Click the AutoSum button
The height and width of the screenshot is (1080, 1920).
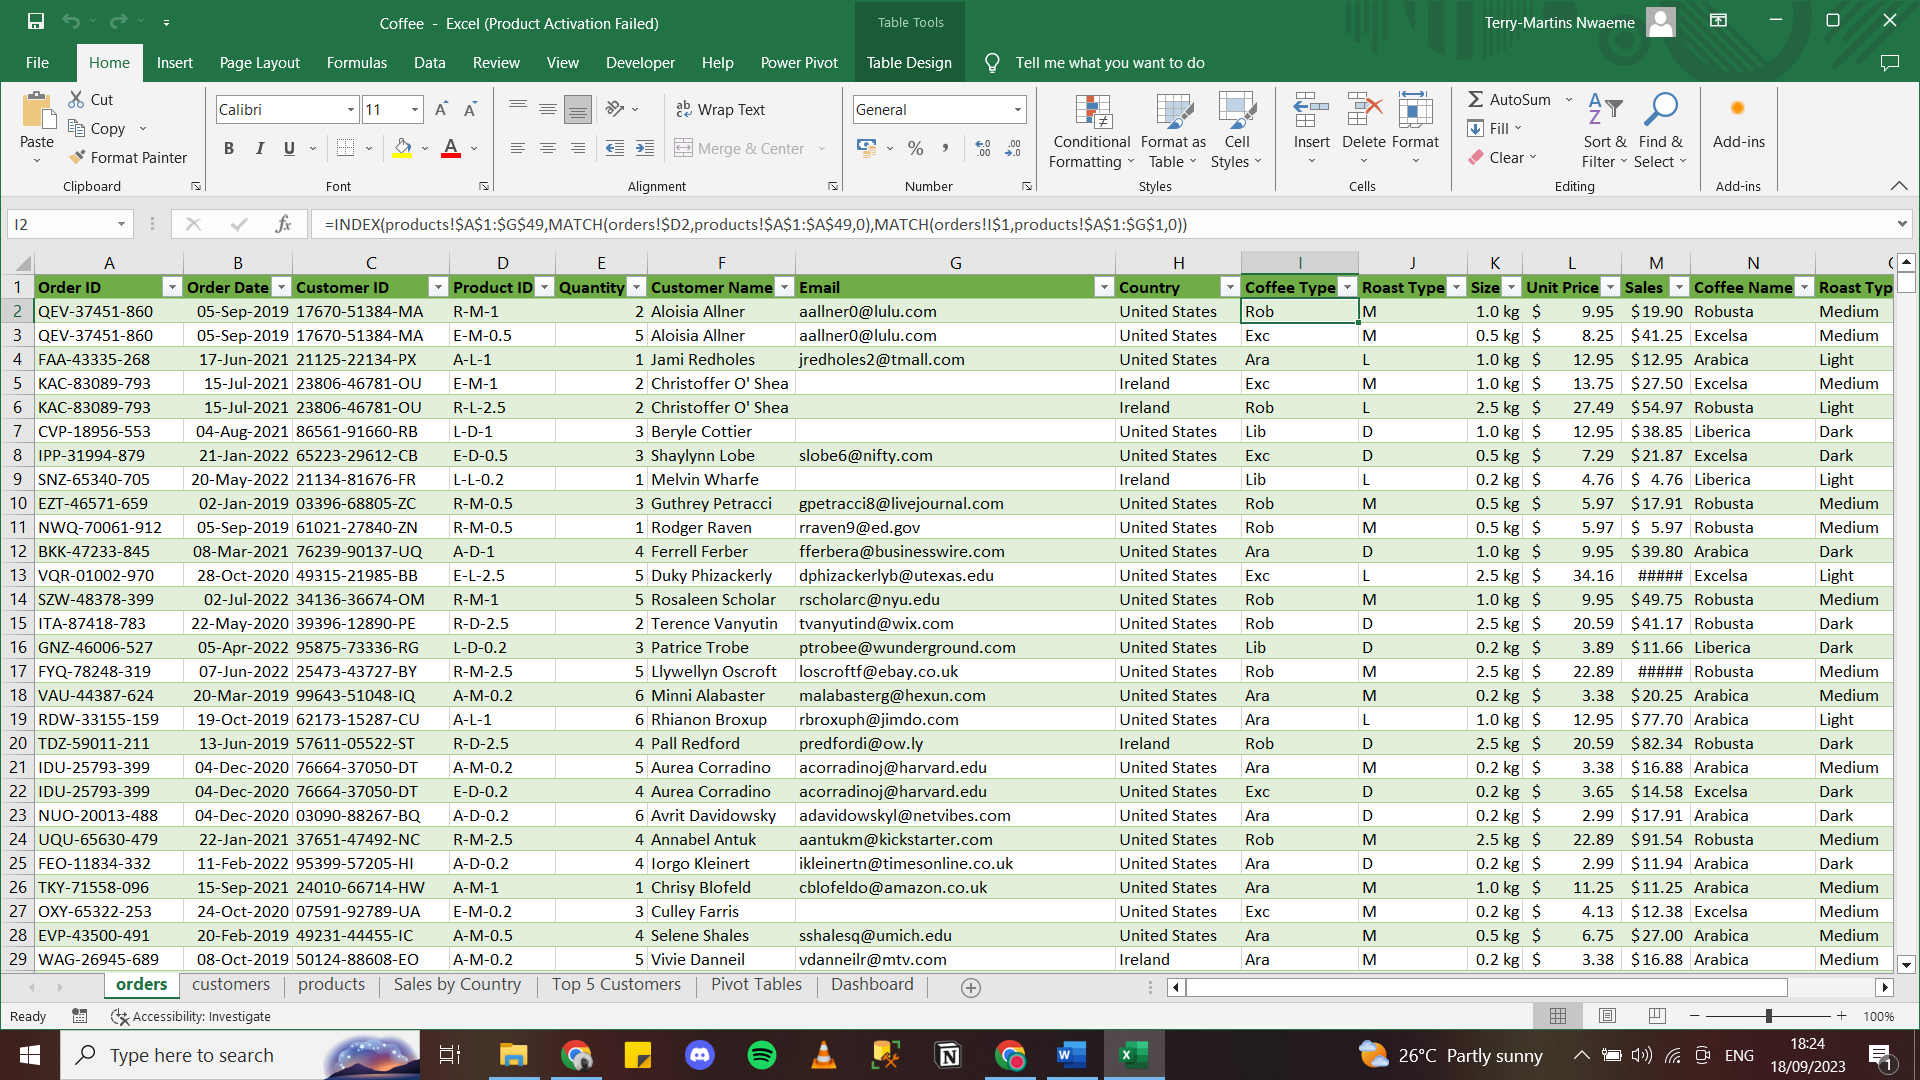1509,99
